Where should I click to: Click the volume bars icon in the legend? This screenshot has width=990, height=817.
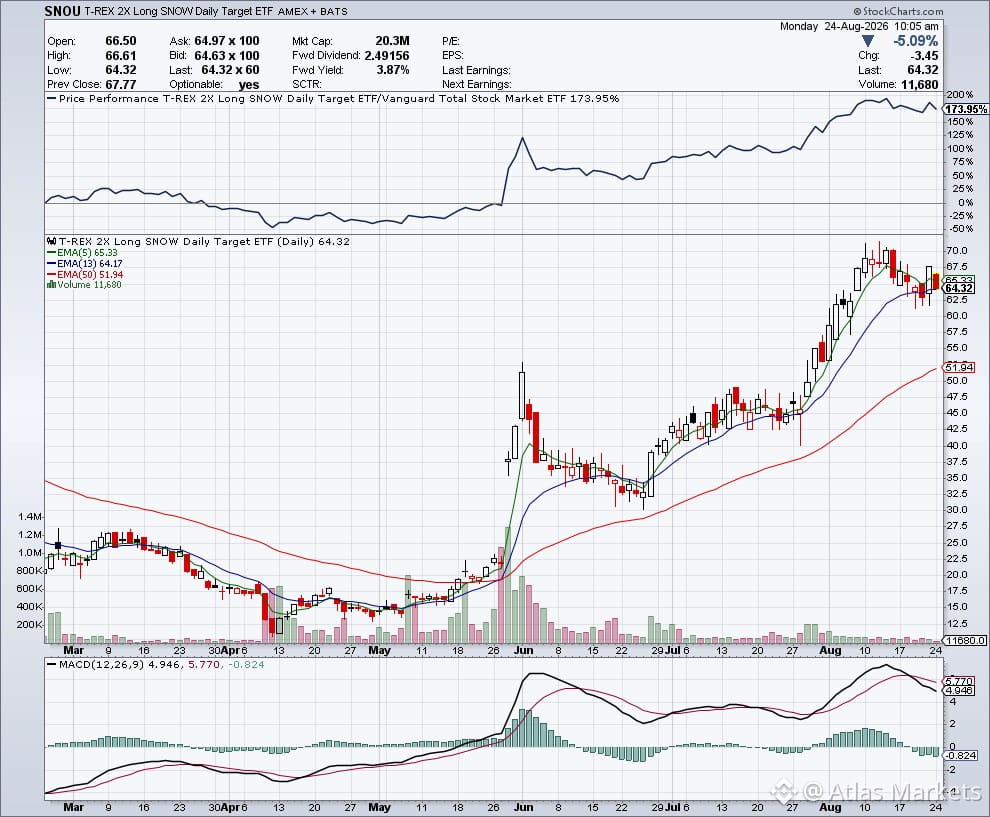pyautogui.click(x=51, y=285)
